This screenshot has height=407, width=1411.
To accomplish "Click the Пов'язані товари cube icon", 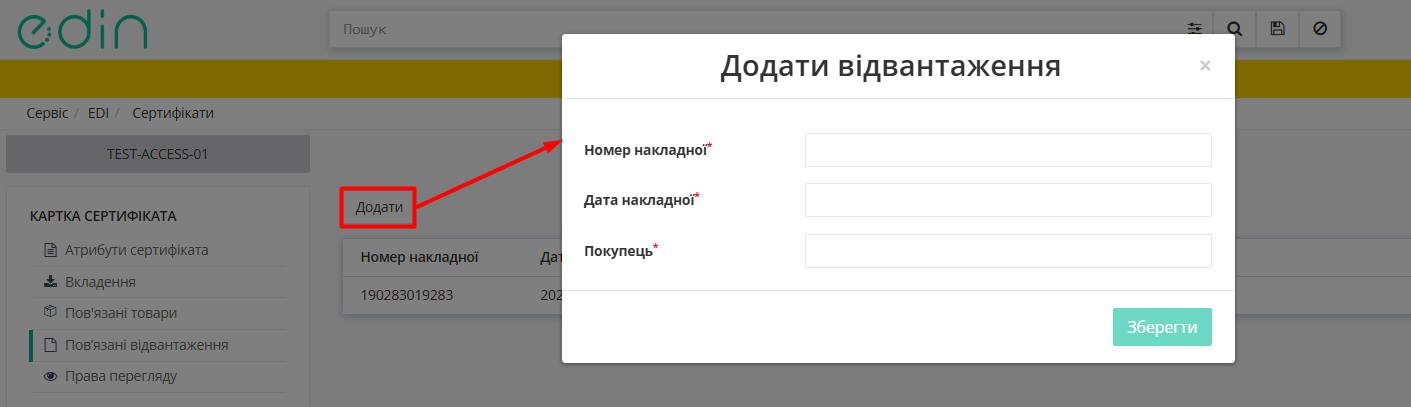I will (x=51, y=313).
